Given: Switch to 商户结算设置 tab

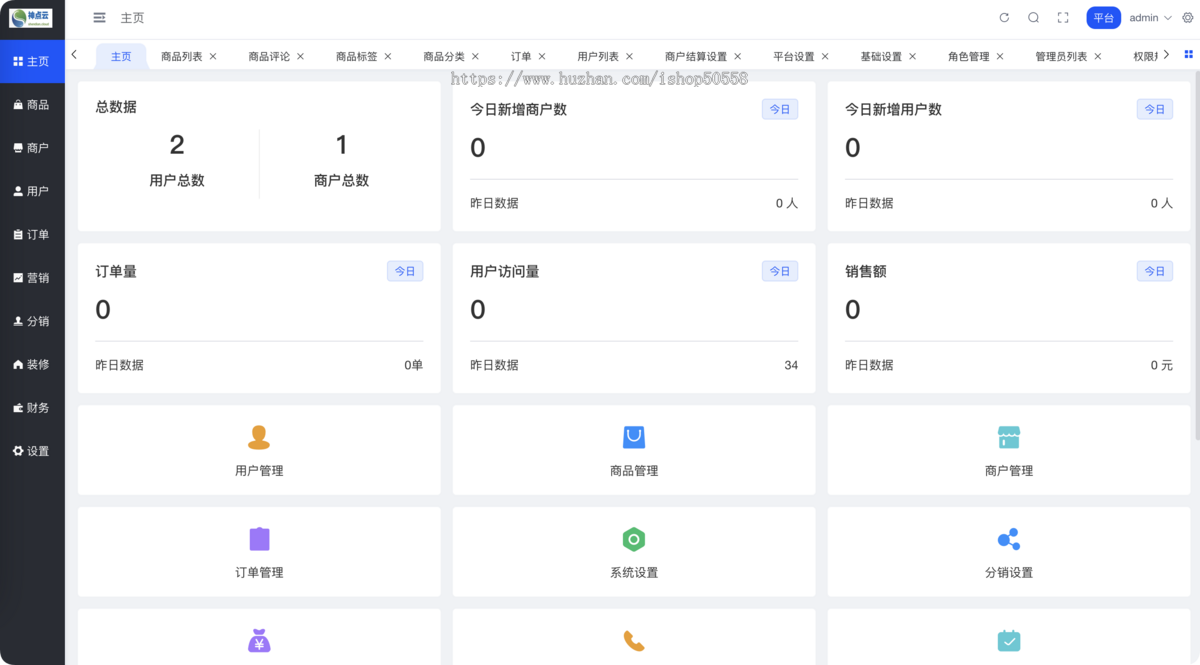Looking at the screenshot, I should (x=696, y=57).
